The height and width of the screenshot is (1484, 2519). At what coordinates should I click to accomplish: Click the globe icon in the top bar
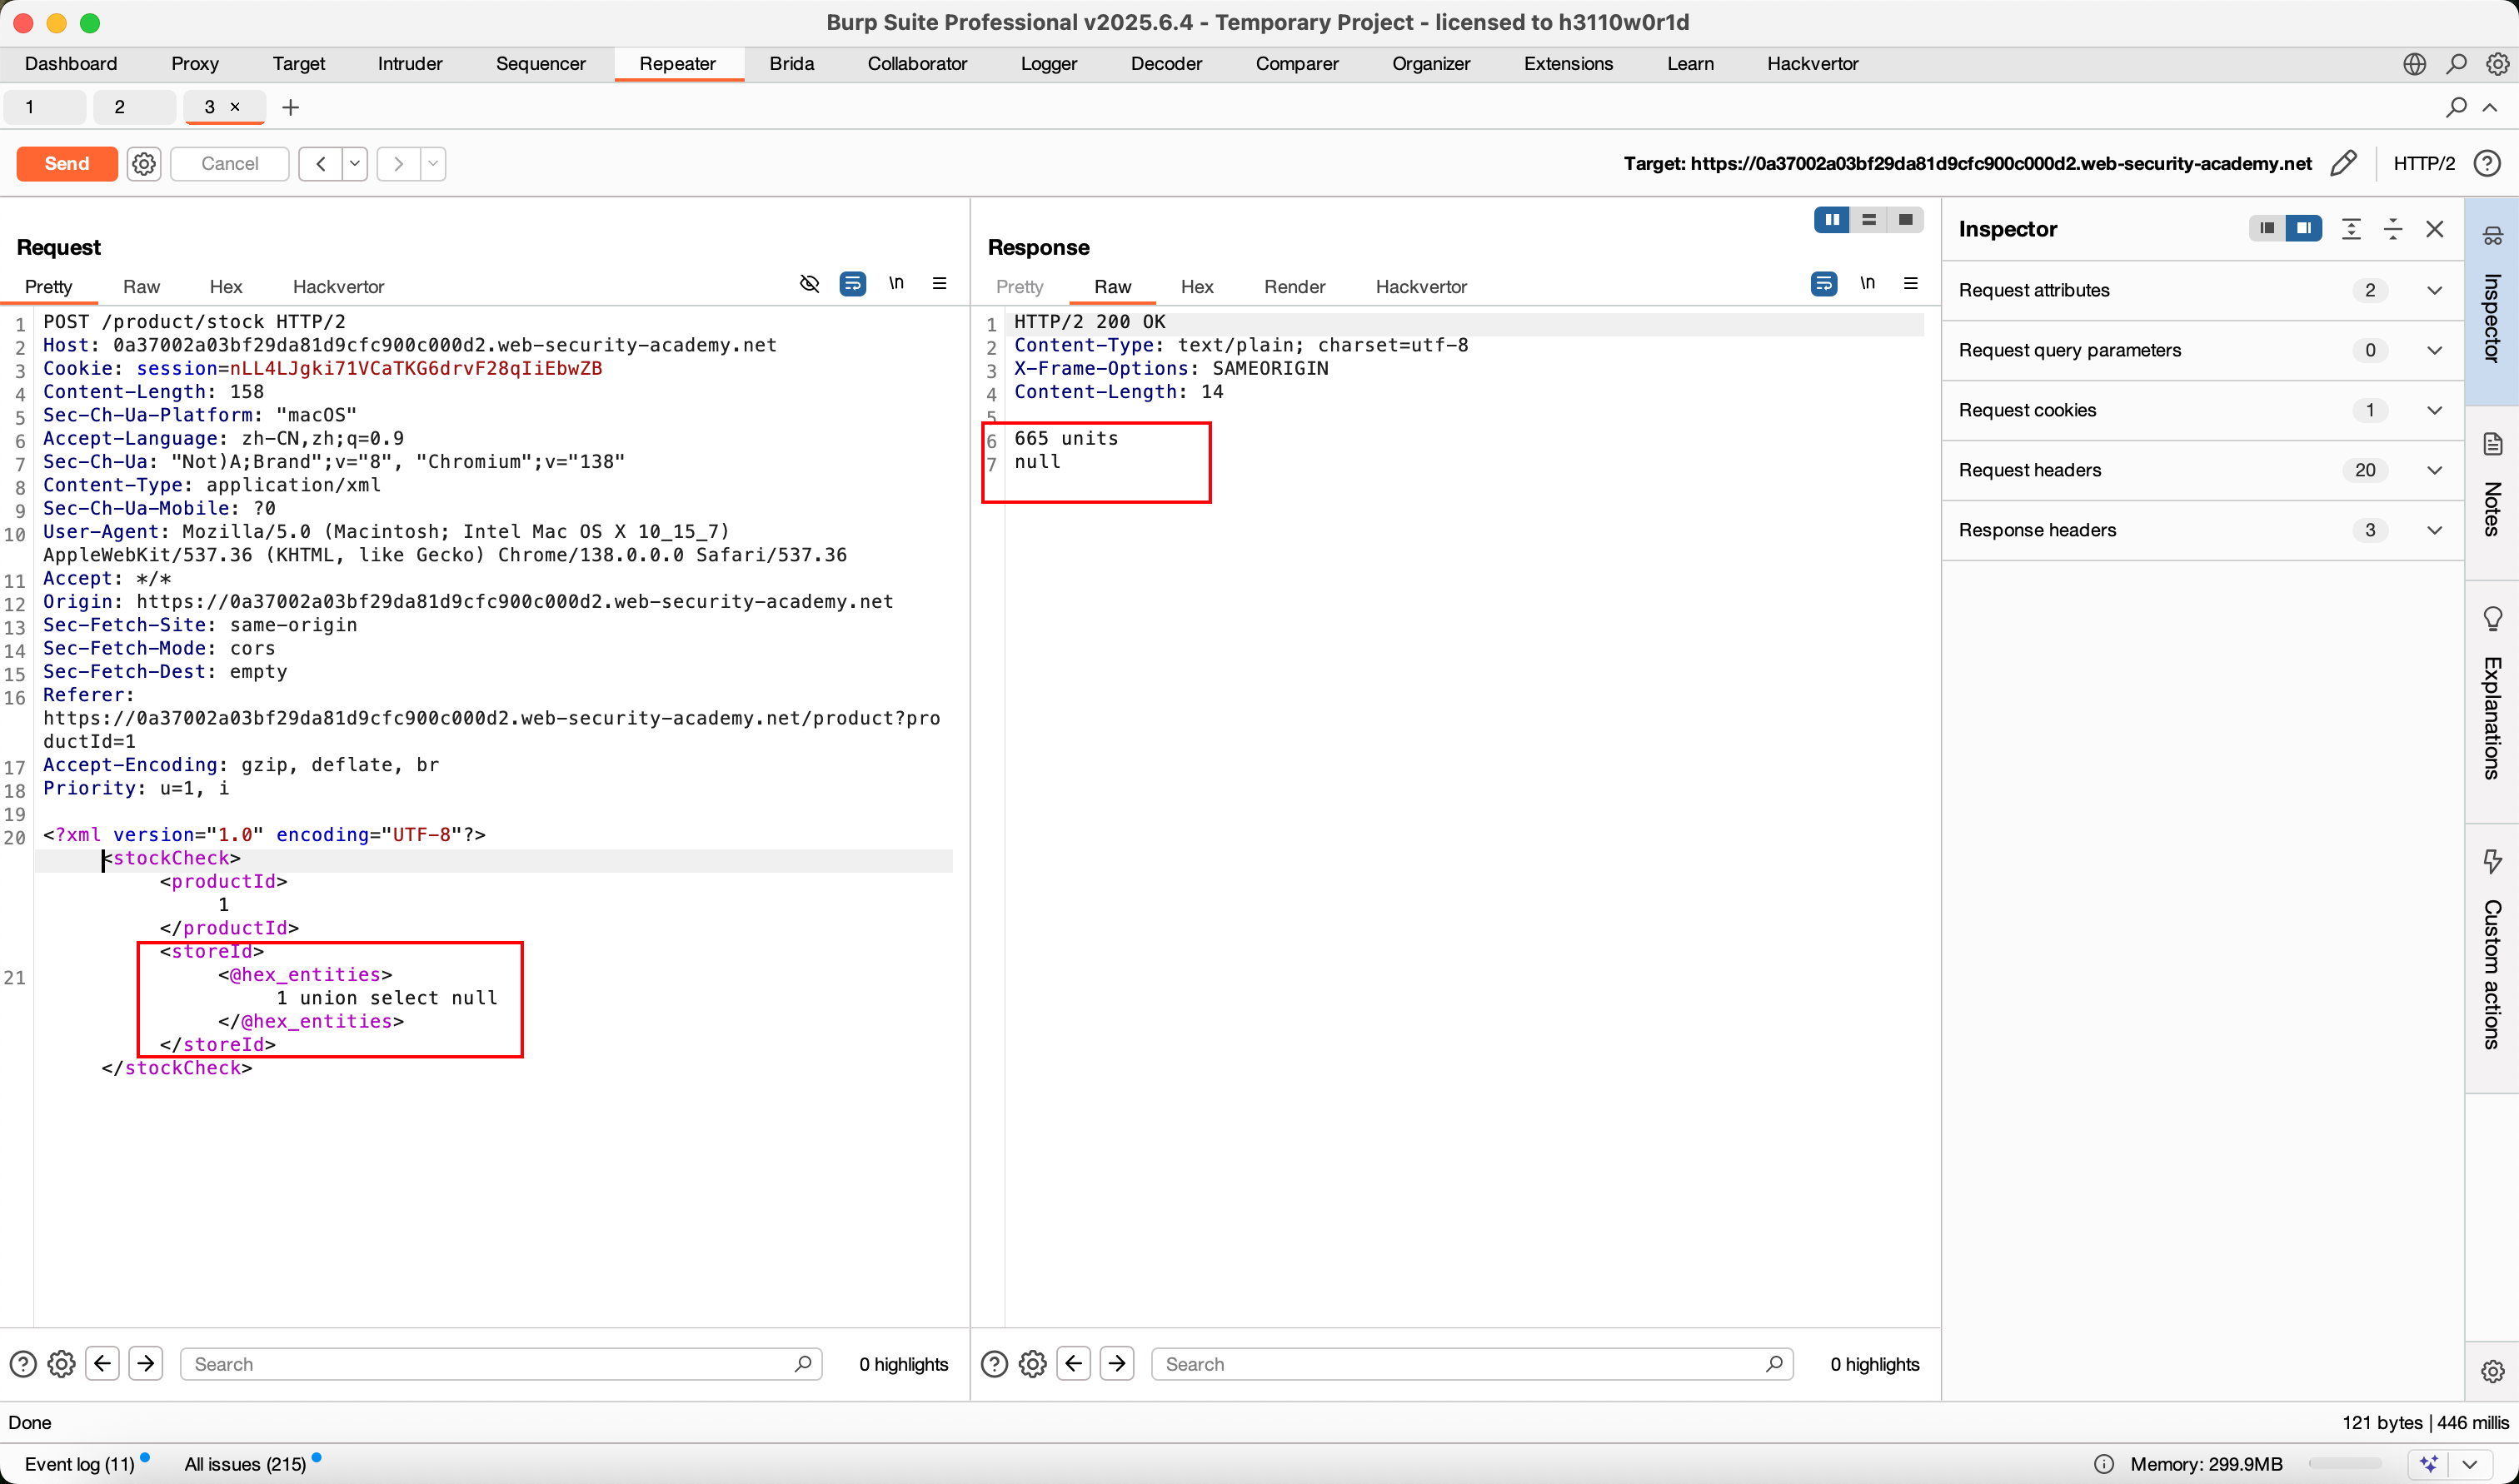(x=2414, y=64)
